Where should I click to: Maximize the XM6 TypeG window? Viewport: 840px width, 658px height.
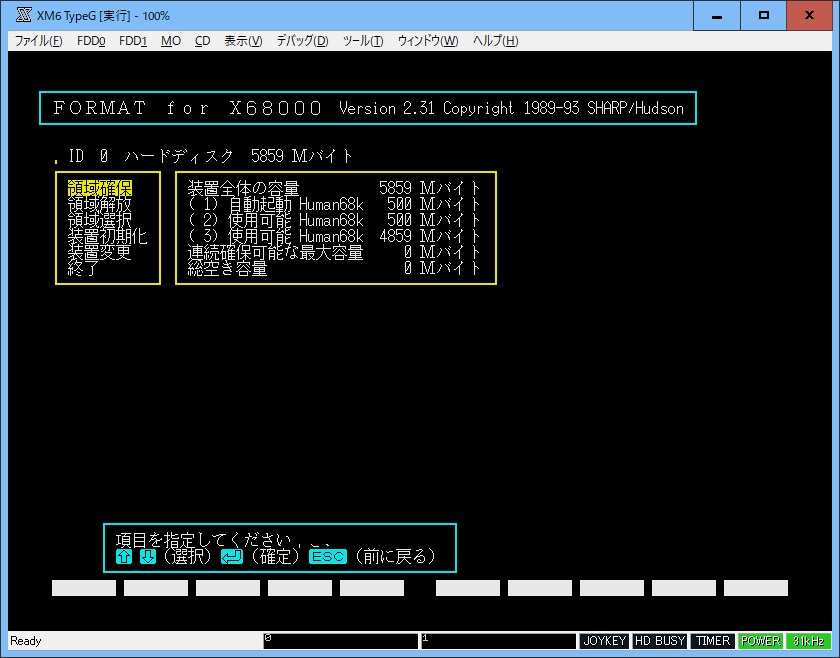point(763,16)
